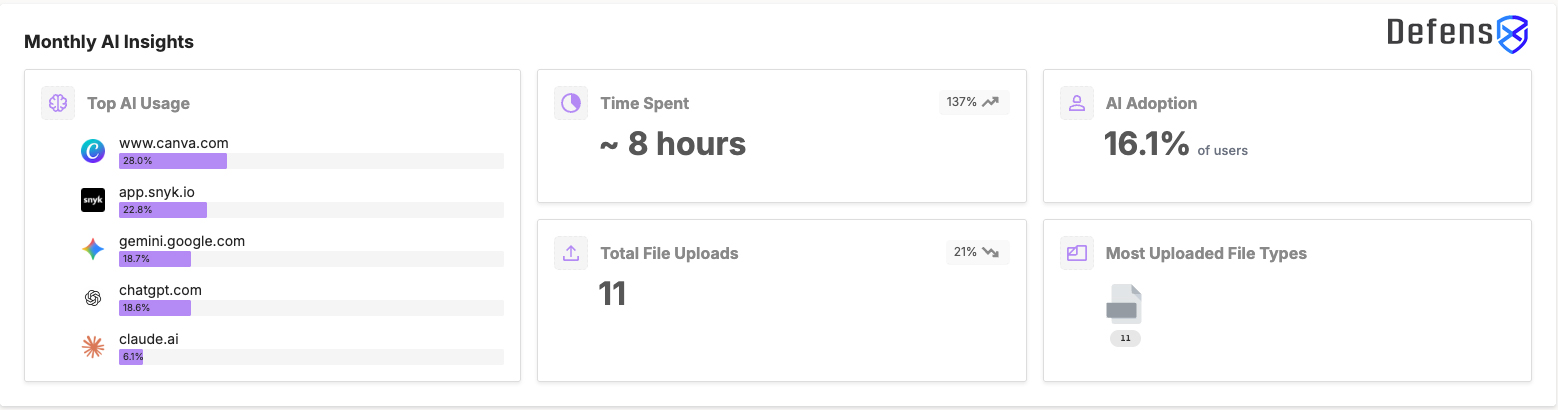This screenshot has height=410, width=1558.
Task: Click the 137% upward trend badge
Action: point(973,102)
